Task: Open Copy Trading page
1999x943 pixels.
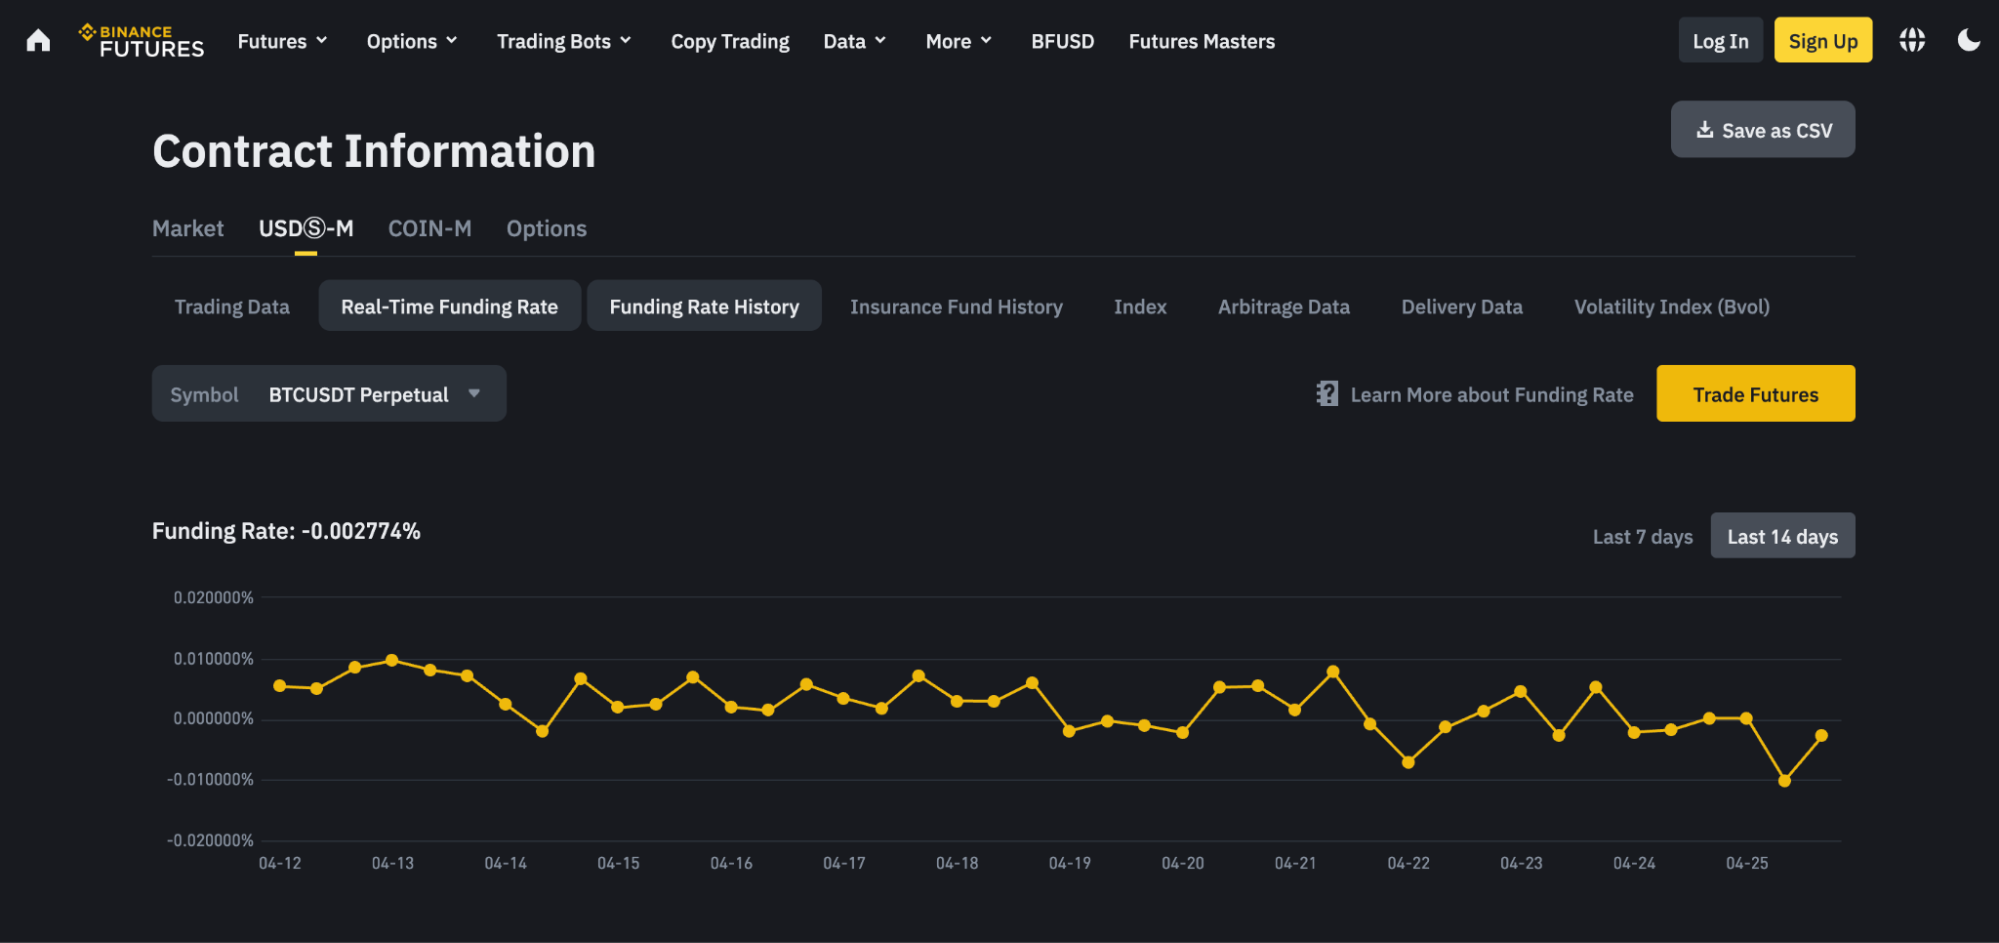Action: click(730, 41)
